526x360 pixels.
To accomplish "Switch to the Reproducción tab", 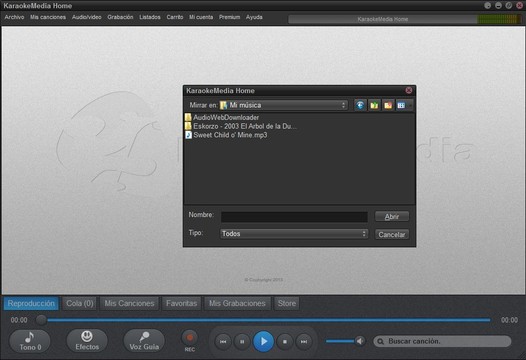I will pos(31,304).
